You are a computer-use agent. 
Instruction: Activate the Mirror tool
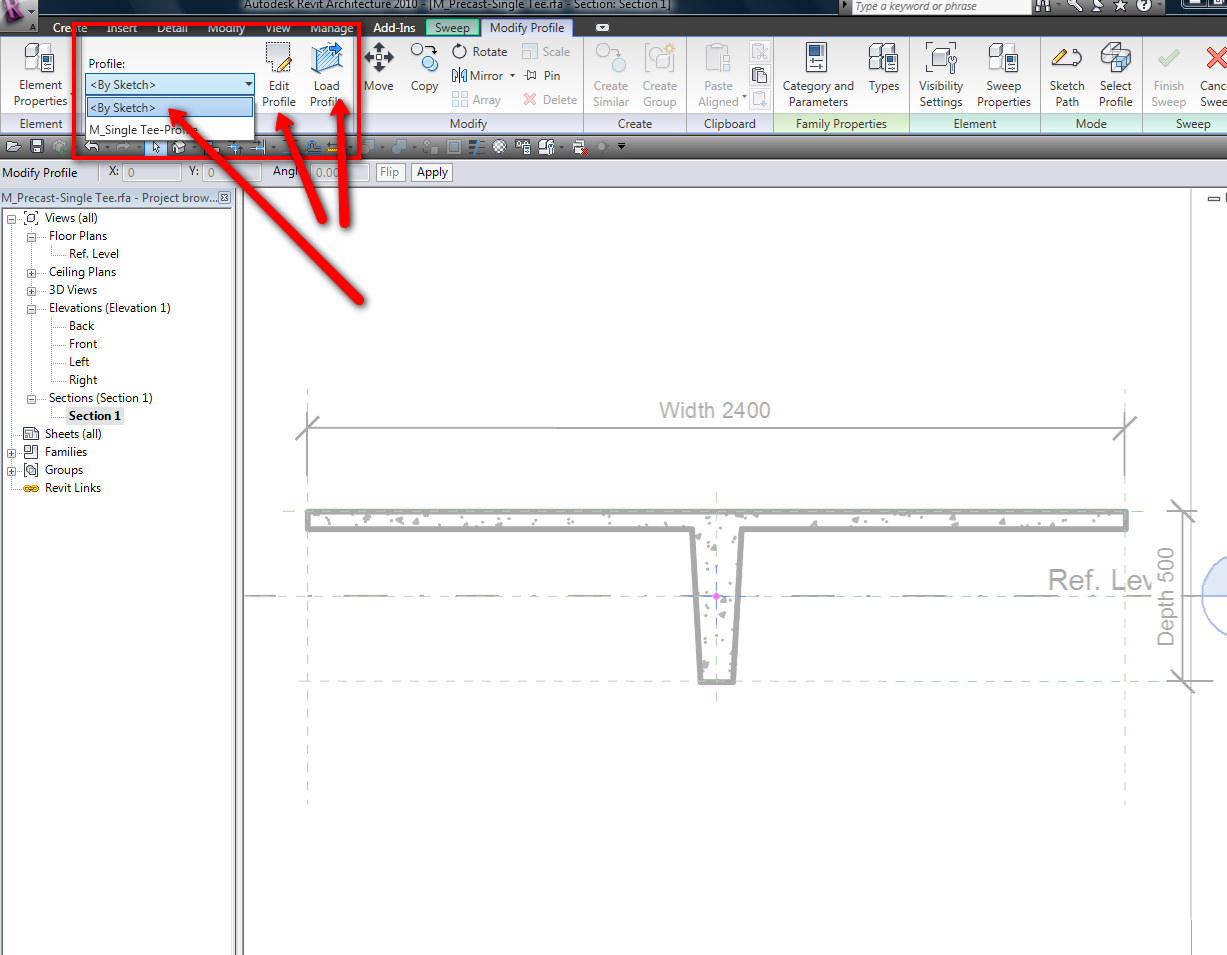[478, 75]
